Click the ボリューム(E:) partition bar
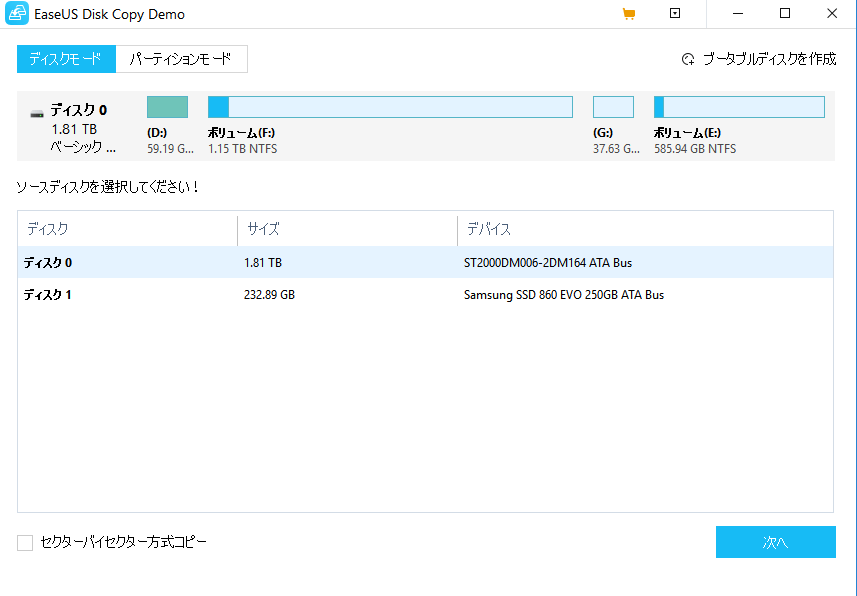Viewport: 857px width, 596px height. coord(739,107)
